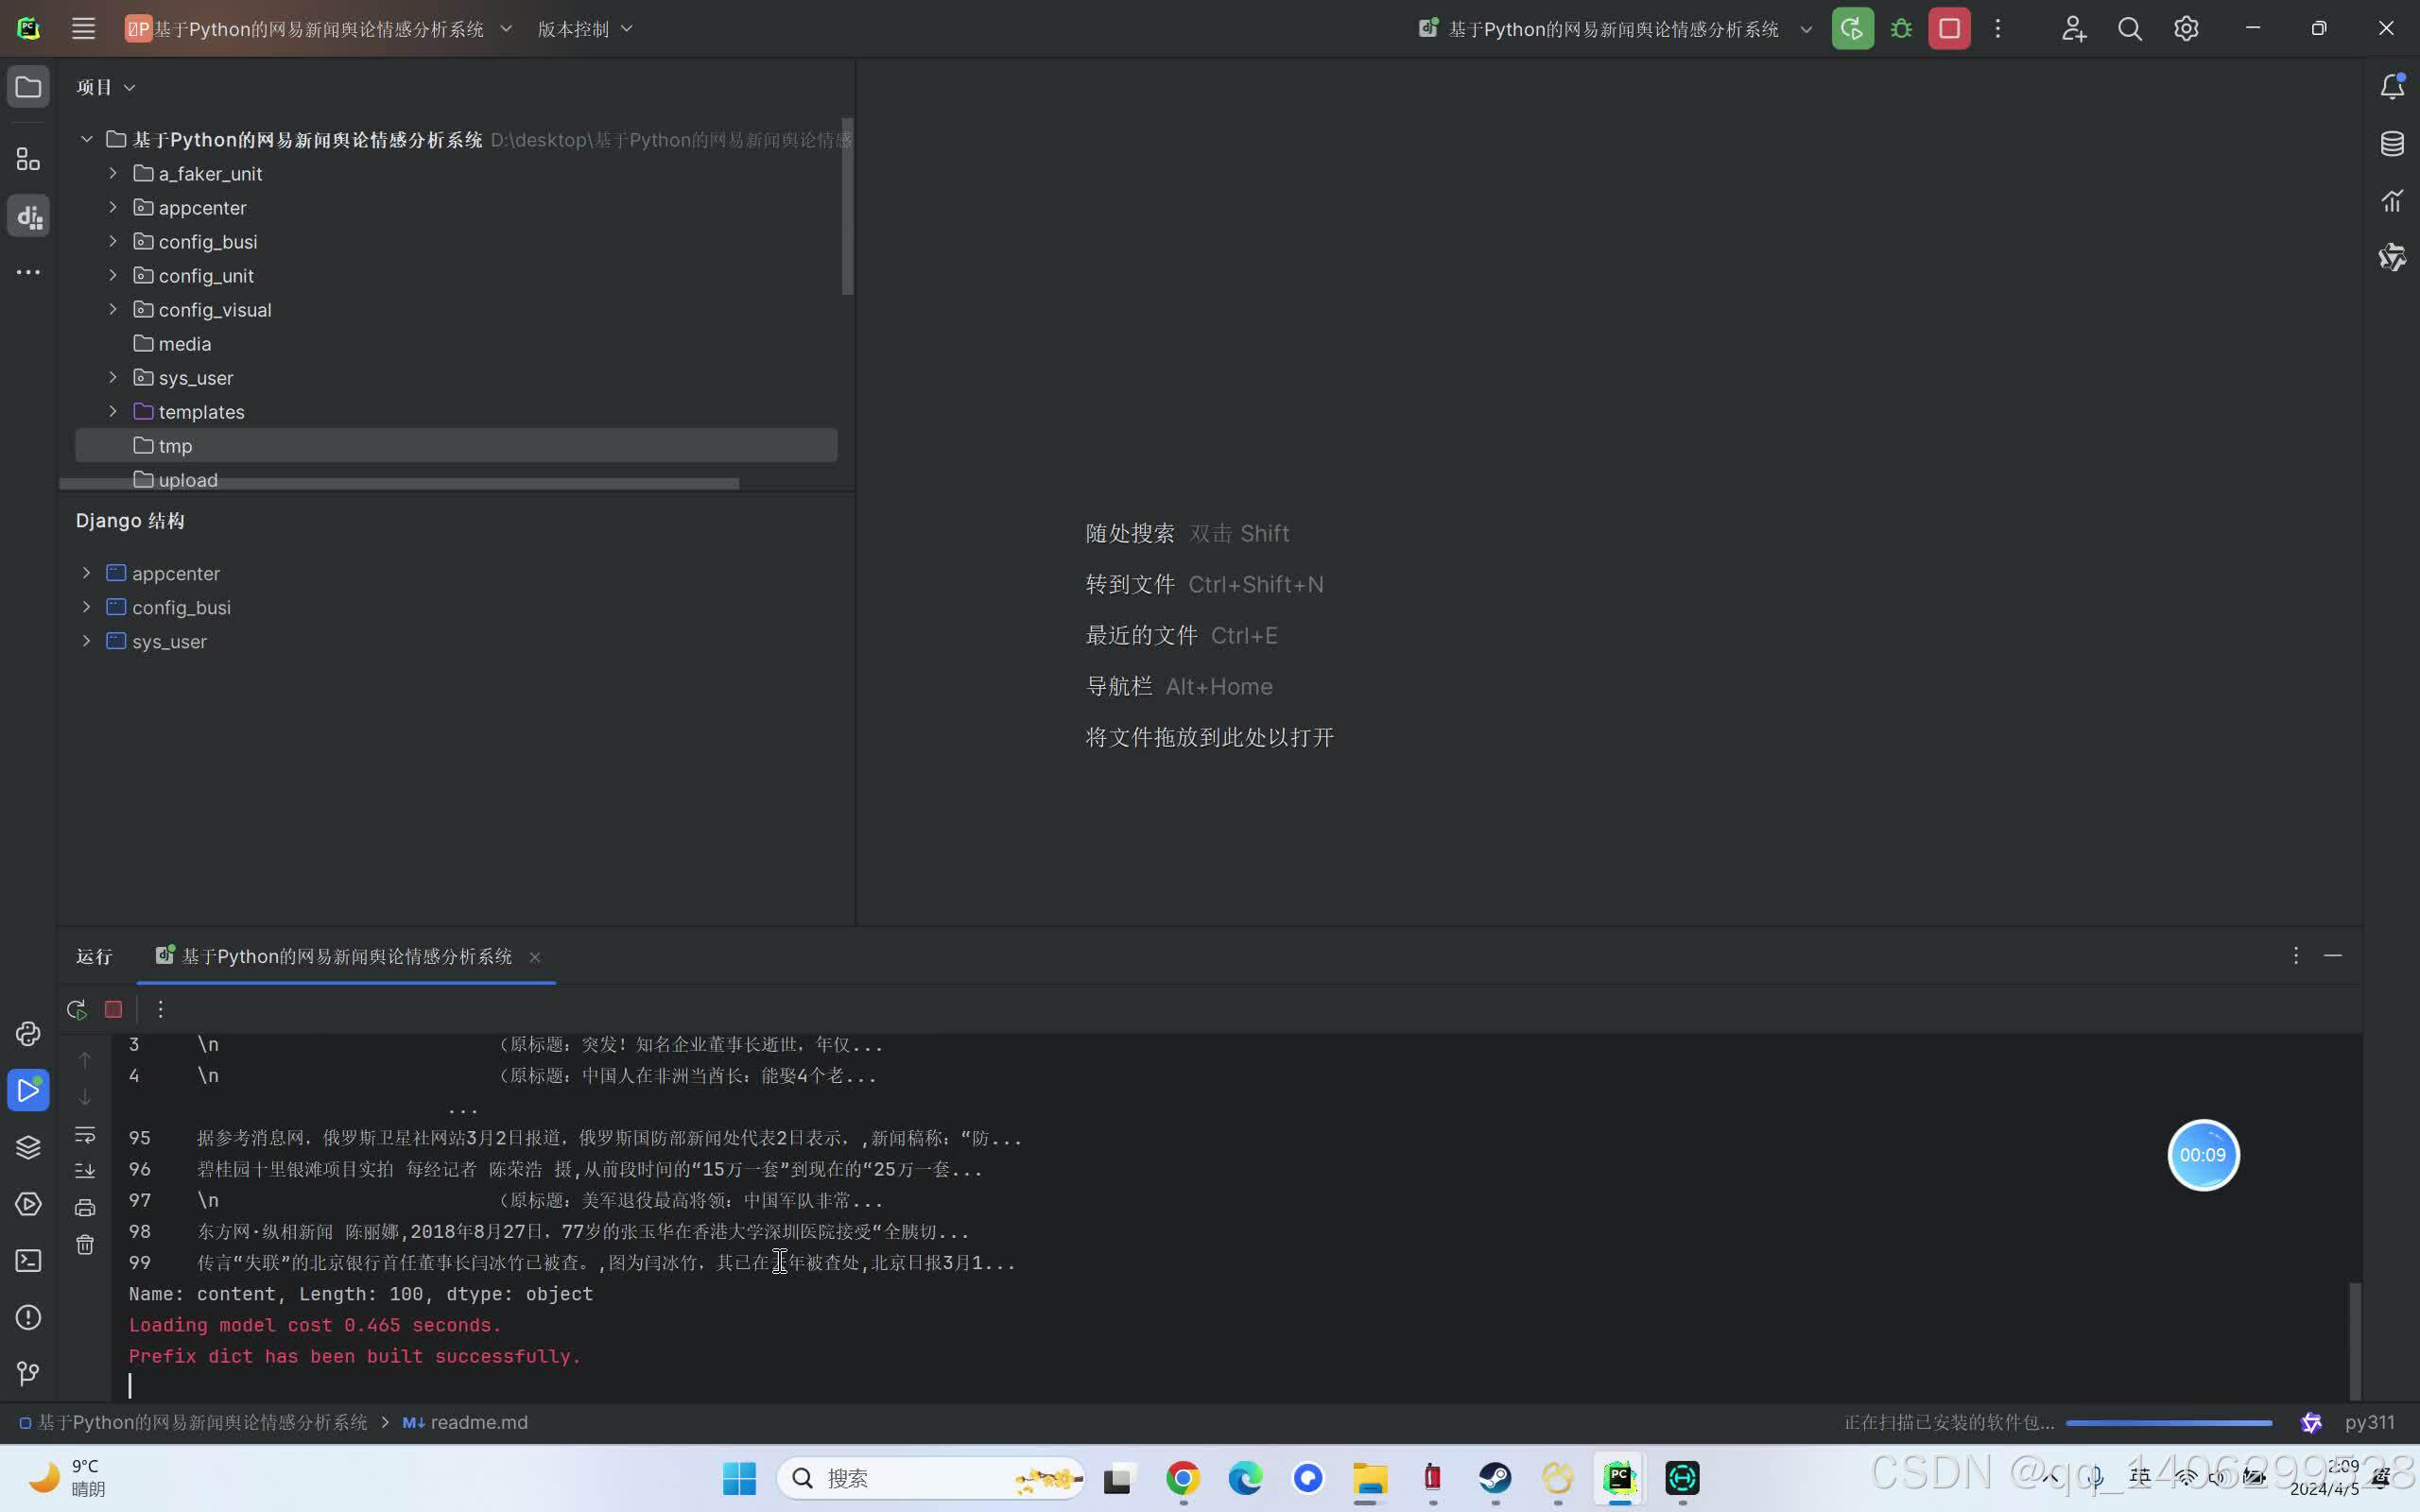The height and width of the screenshot is (1512, 2420).
Task: Open the Python Console tool window
Action: (x=28, y=1033)
